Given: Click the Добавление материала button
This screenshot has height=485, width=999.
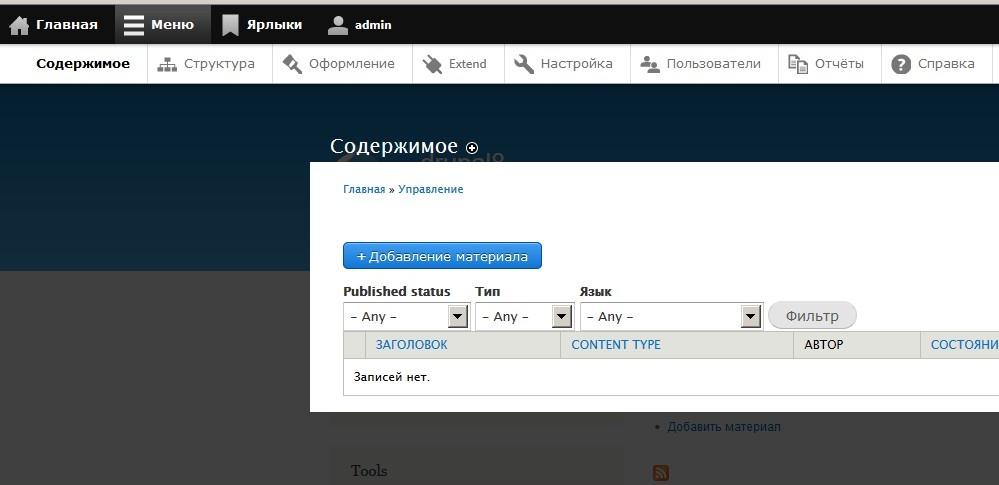Looking at the screenshot, I should [x=442, y=256].
